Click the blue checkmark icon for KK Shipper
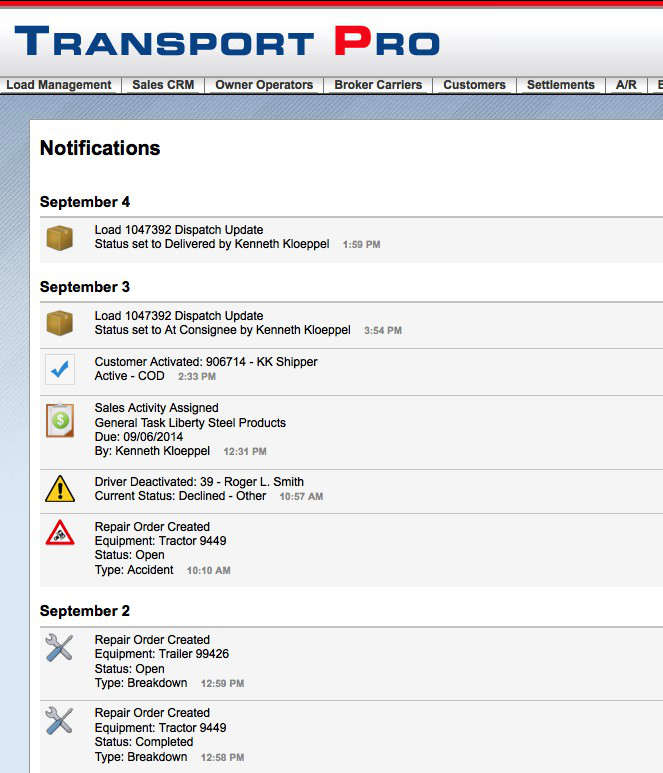The height and width of the screenshot is (773, 663). [x=60, y=369]
